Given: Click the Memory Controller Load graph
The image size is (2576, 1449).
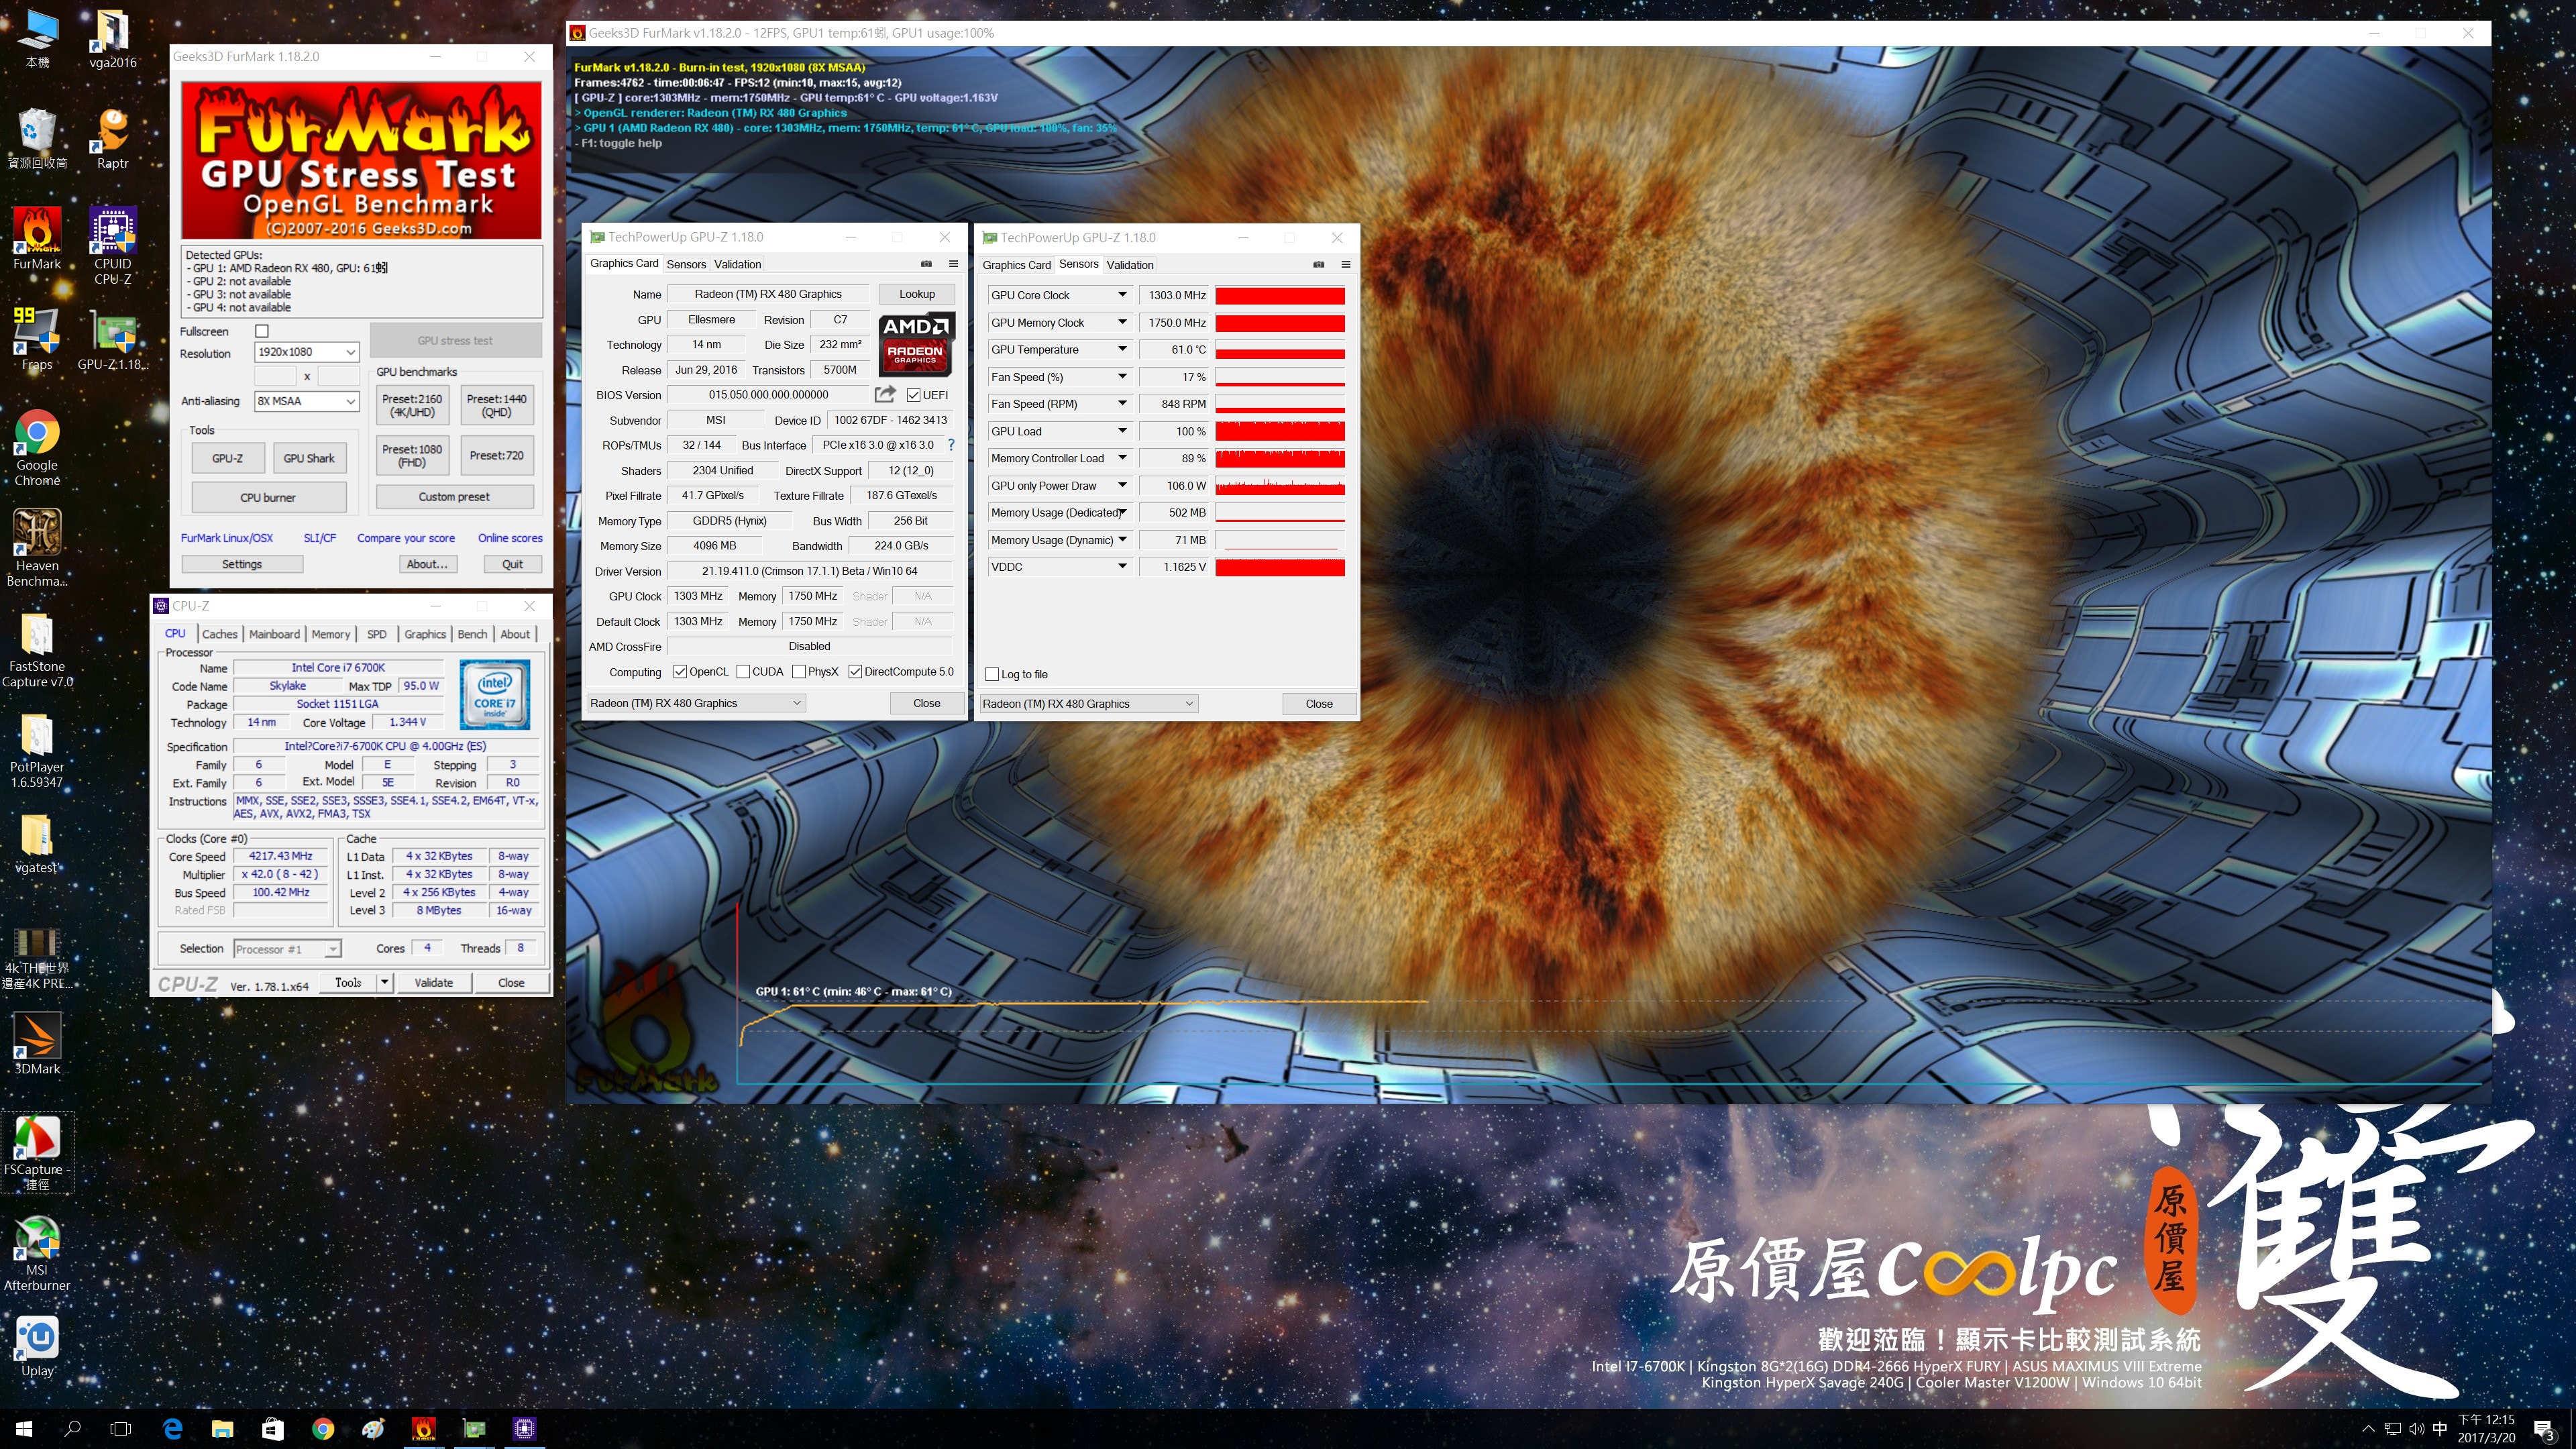Looking at the screenshot, I should 1280,458.
